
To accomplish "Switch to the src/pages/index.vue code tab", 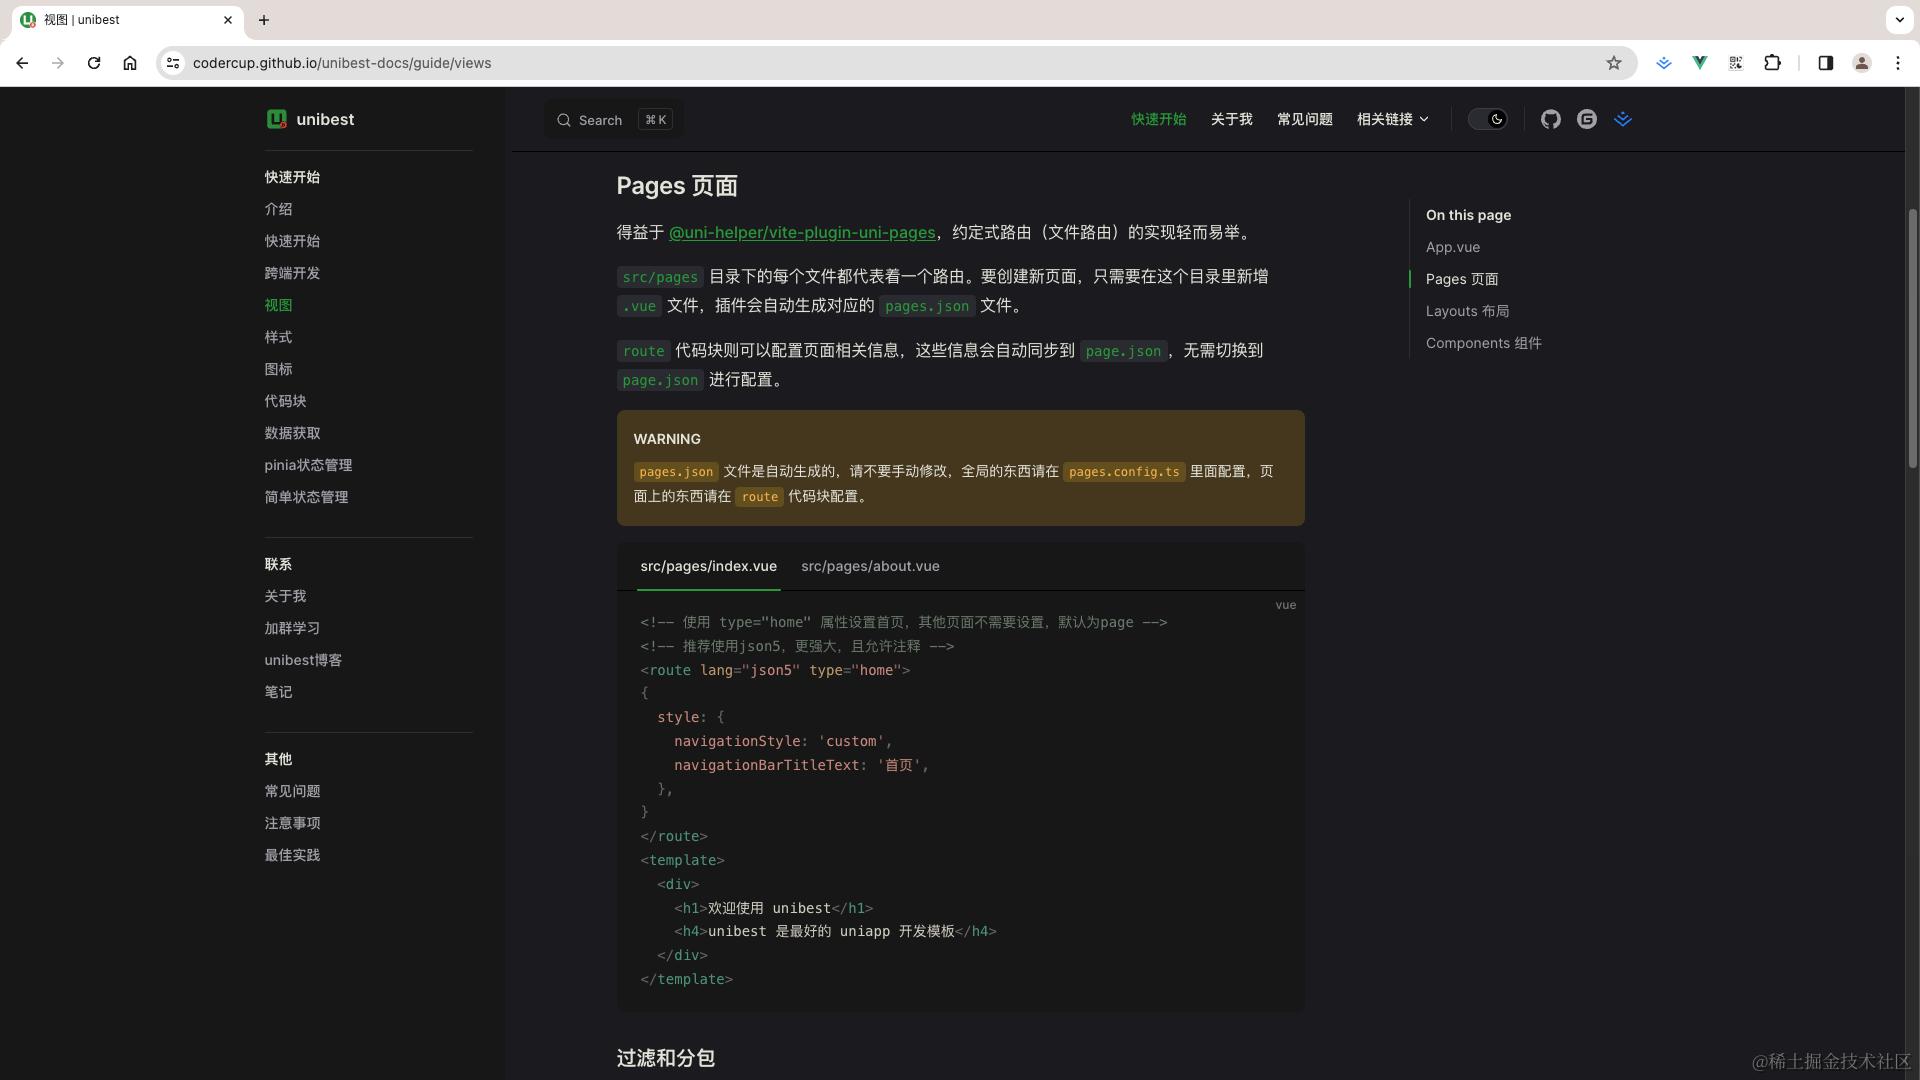I will [x=709, y=567].
